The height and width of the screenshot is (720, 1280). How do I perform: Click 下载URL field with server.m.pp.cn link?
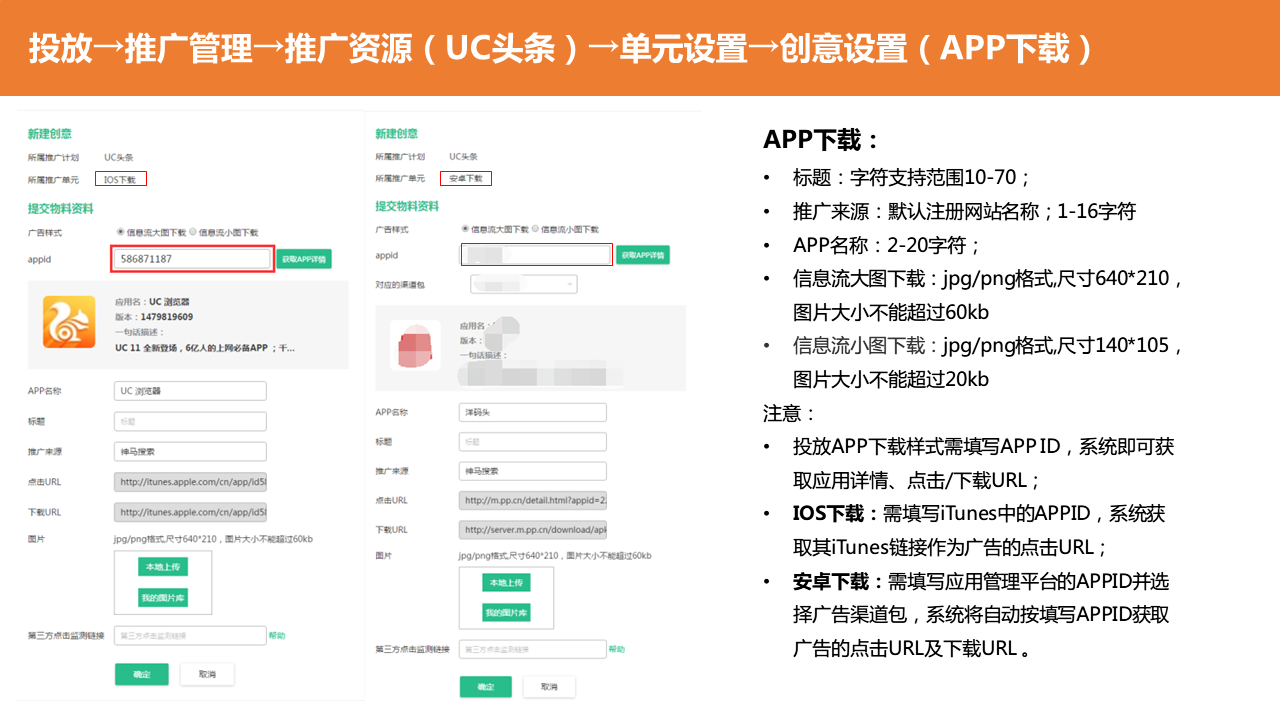point(533,529)
